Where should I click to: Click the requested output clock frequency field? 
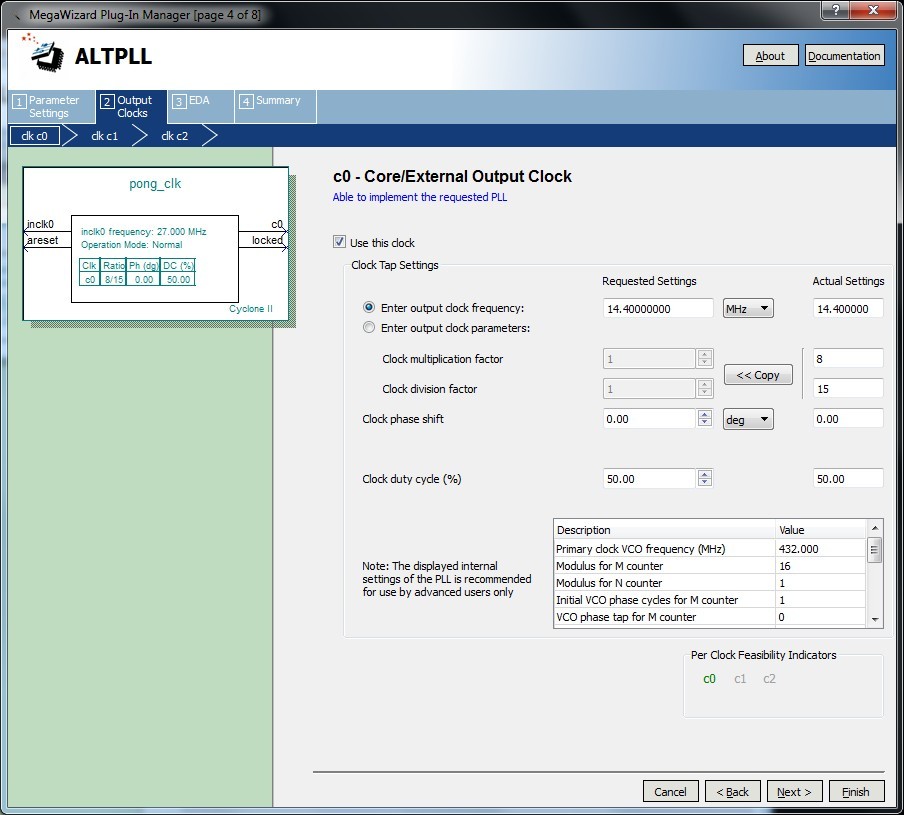pos(658,309)
